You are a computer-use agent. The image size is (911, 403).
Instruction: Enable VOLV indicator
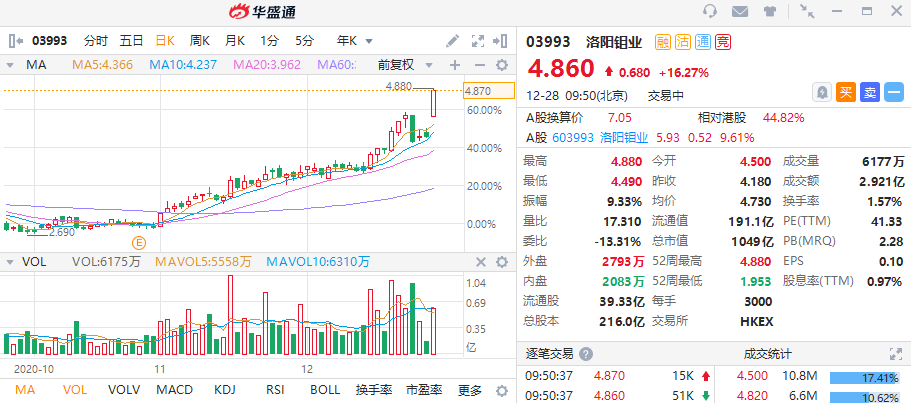(x=124, y=390)
